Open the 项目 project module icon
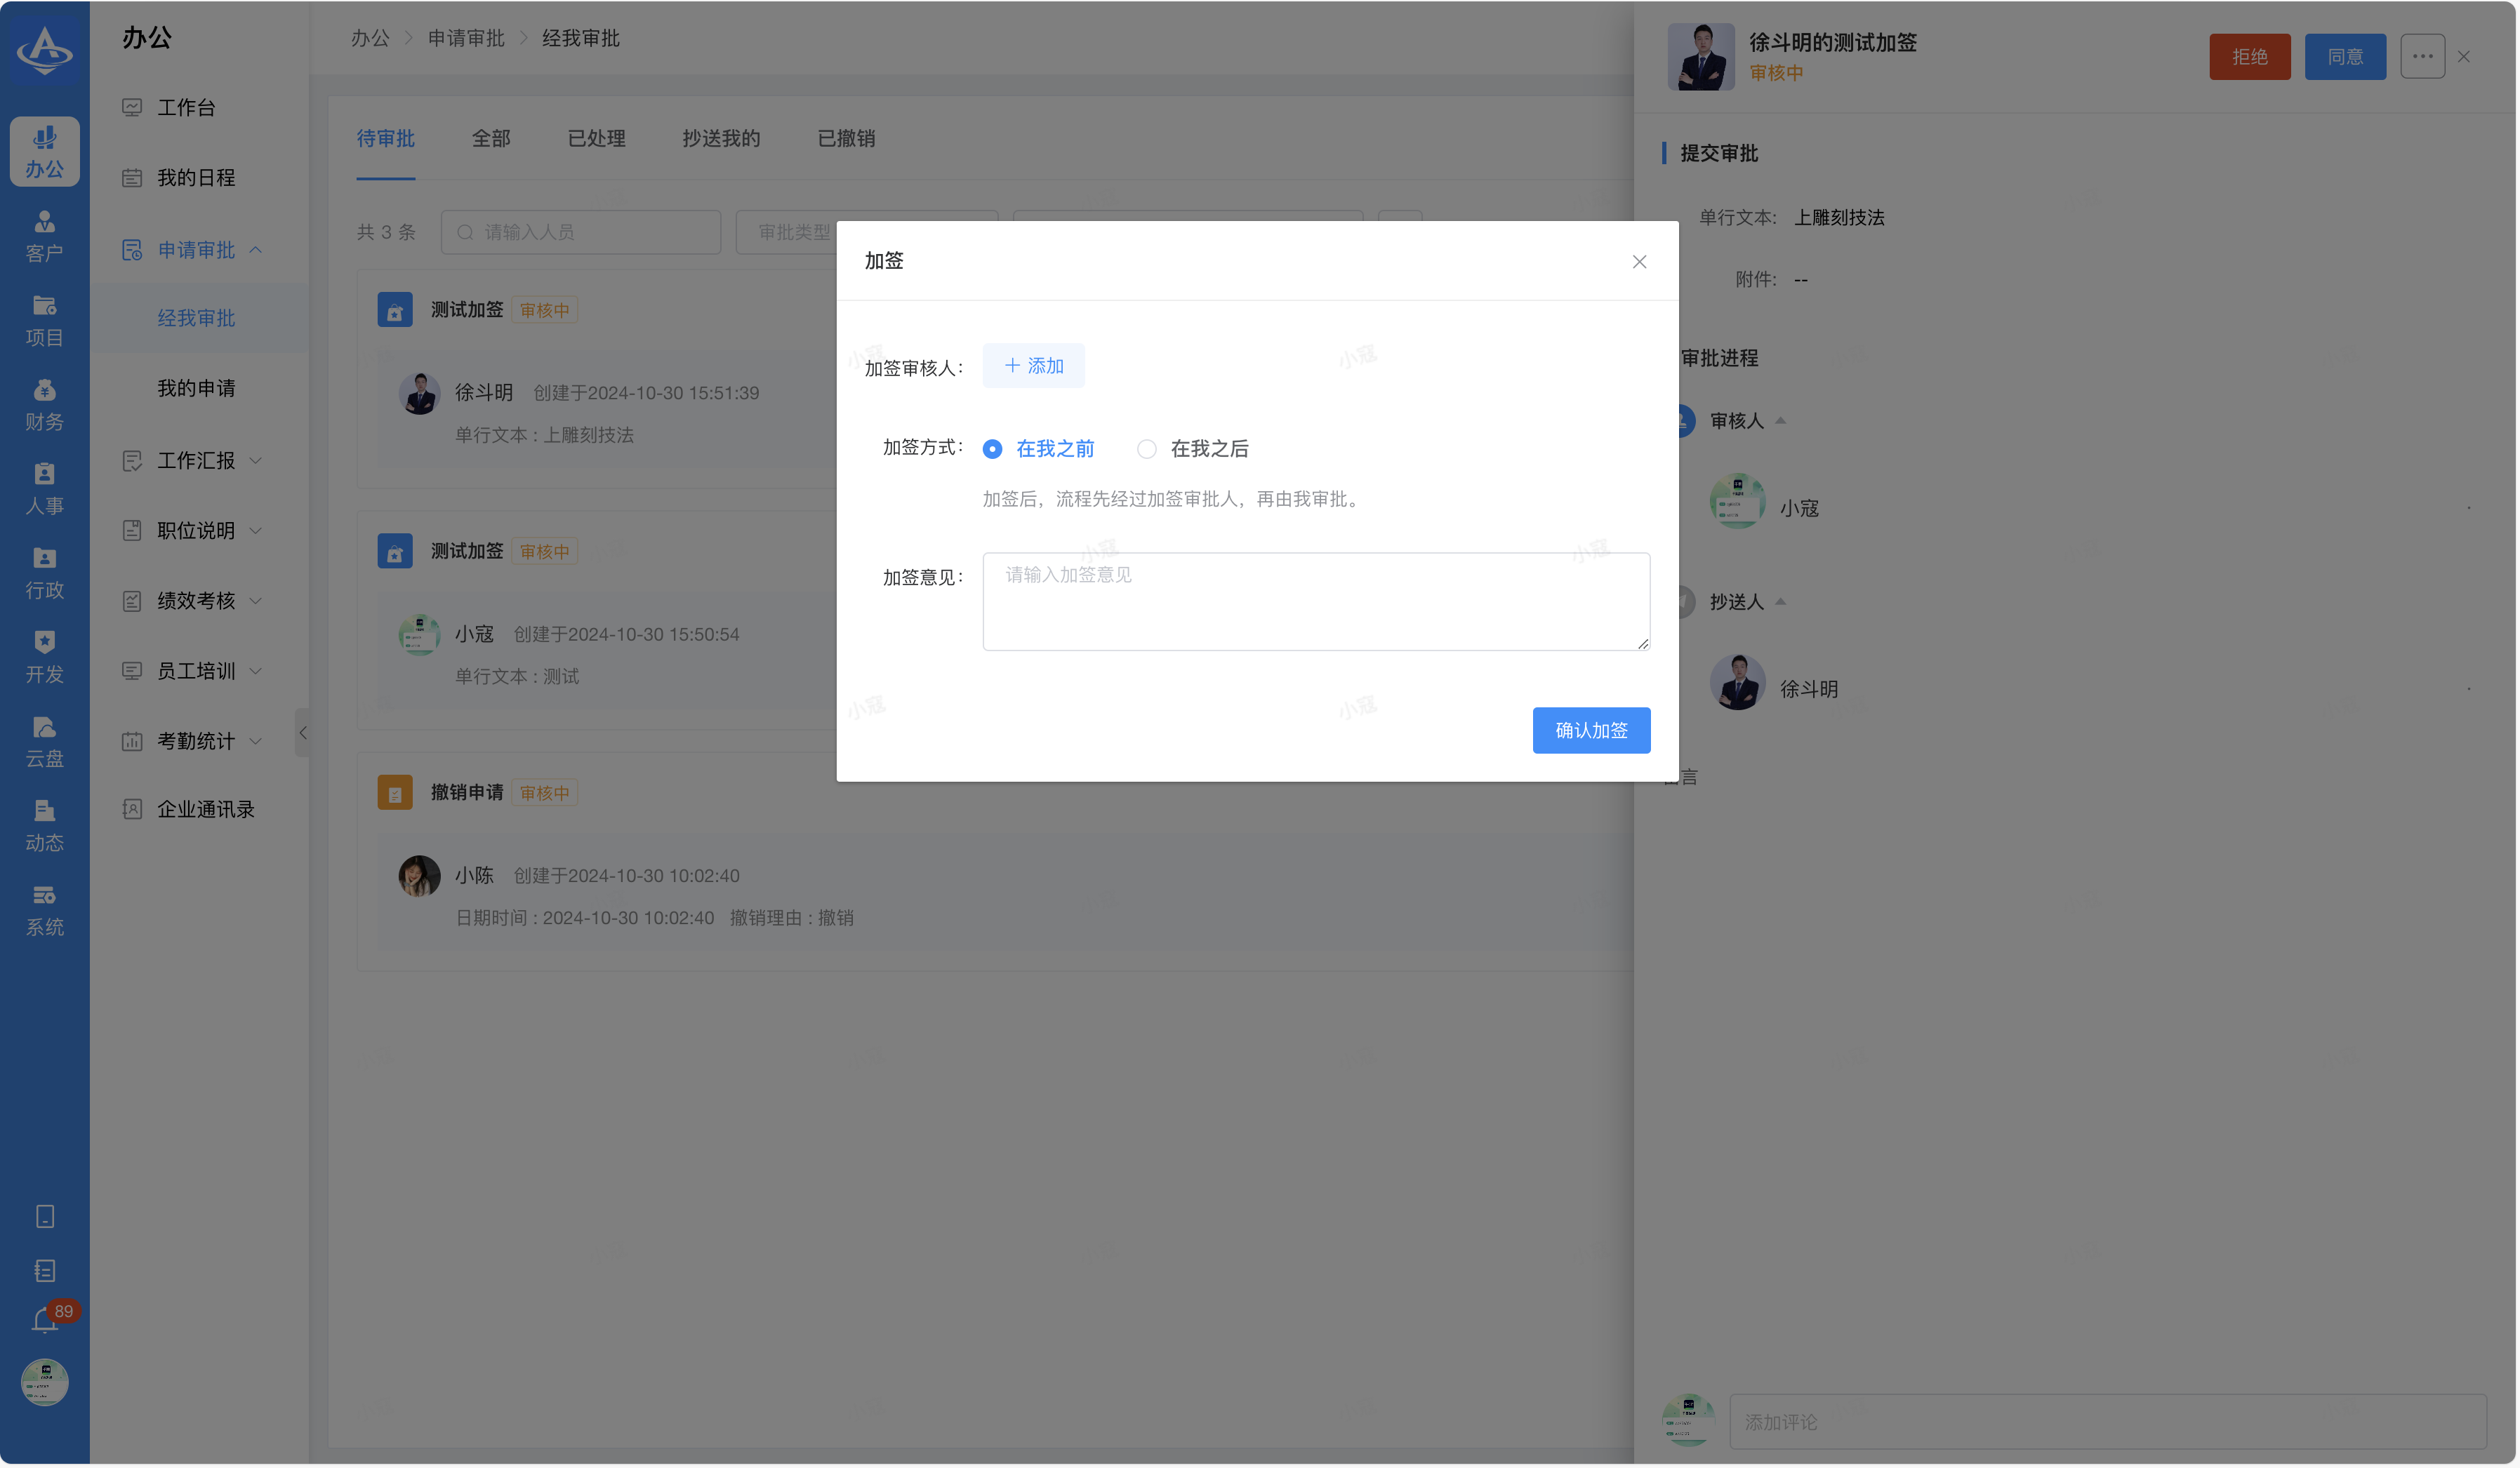Viewport: 2520px width, 1468px height. 44,320
